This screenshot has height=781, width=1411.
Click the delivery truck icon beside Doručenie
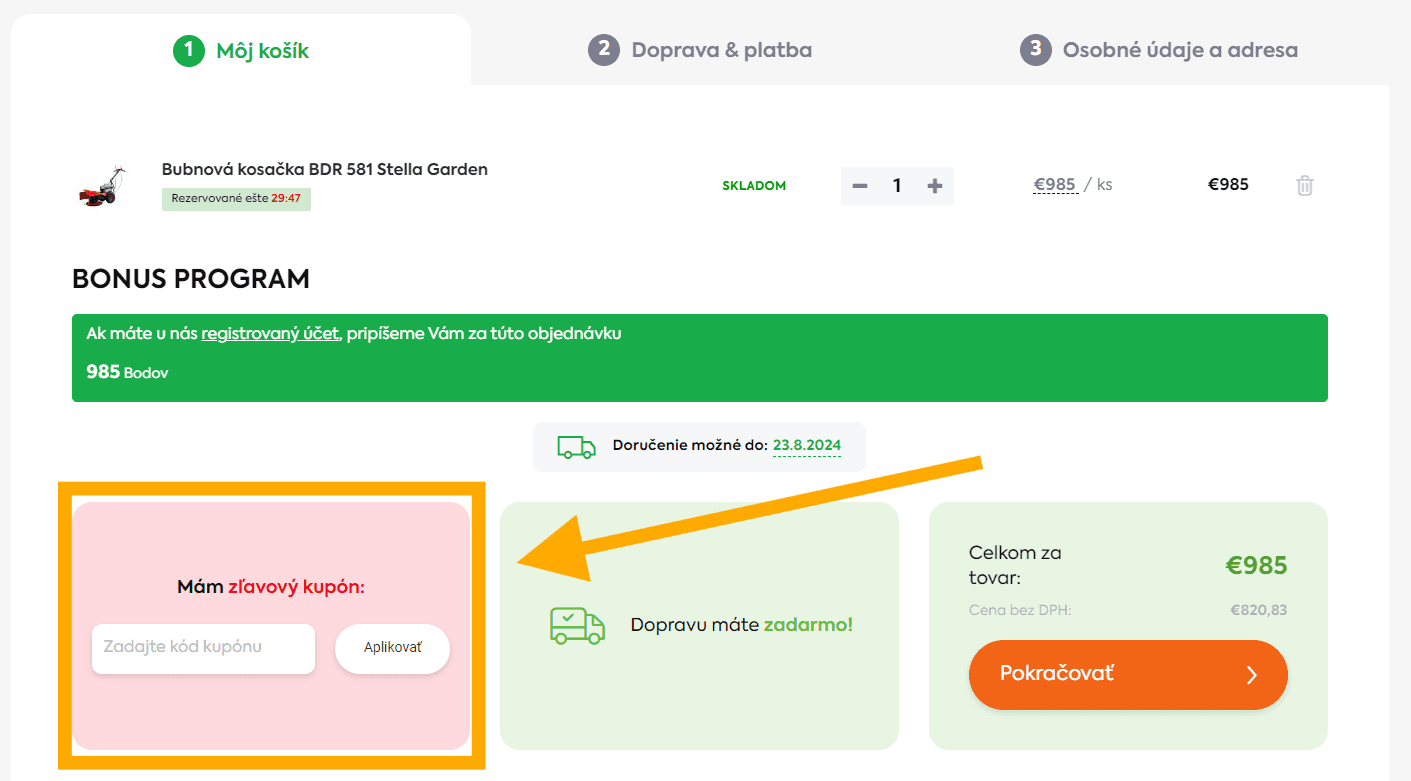[x=576, y=446]
